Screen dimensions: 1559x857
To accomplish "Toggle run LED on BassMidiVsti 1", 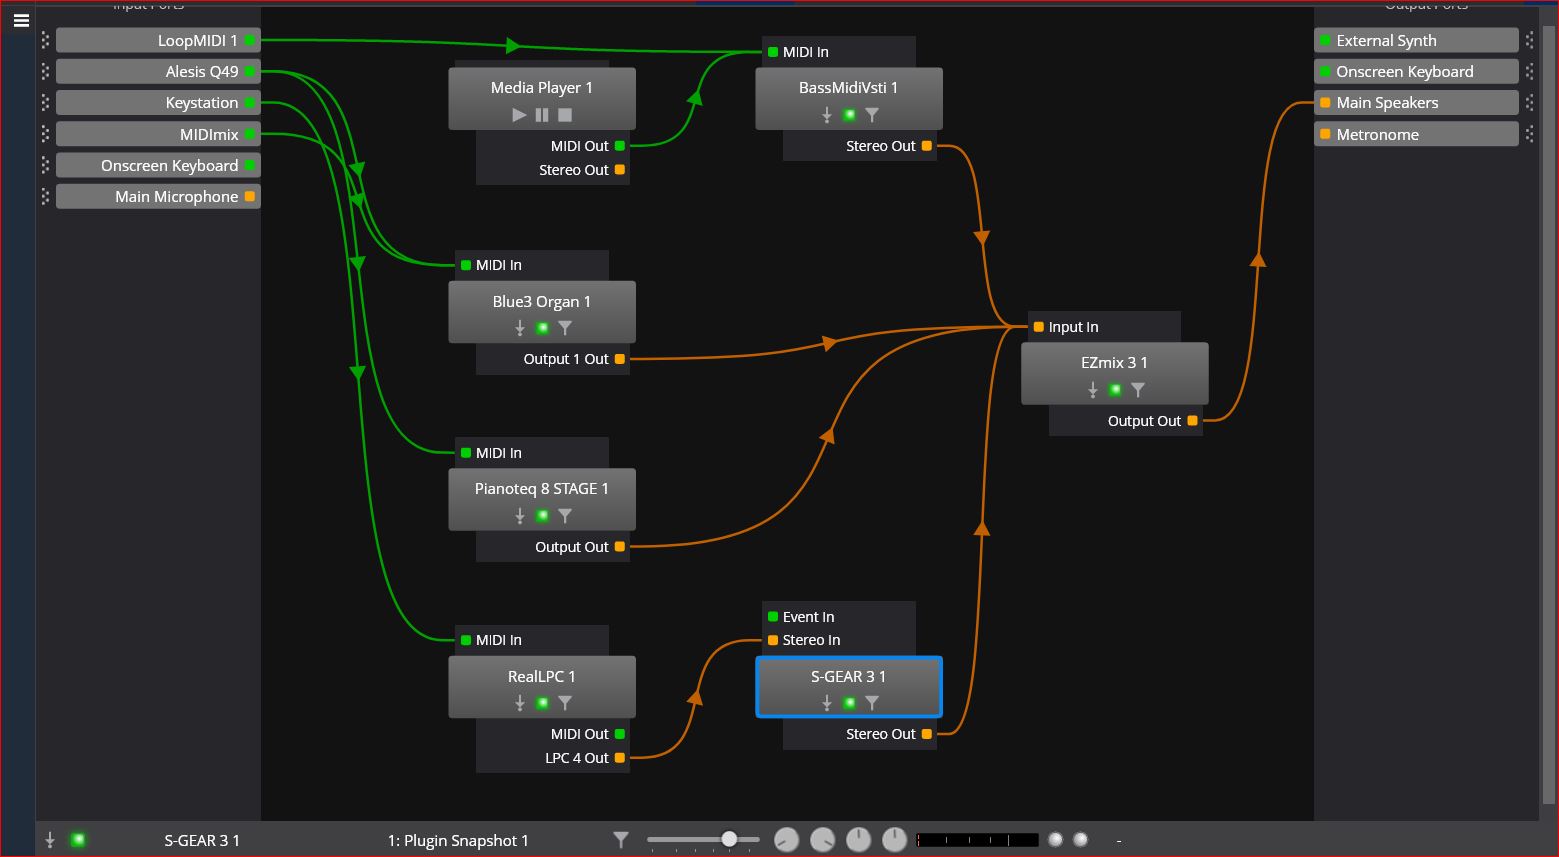I will click(849, 115).
